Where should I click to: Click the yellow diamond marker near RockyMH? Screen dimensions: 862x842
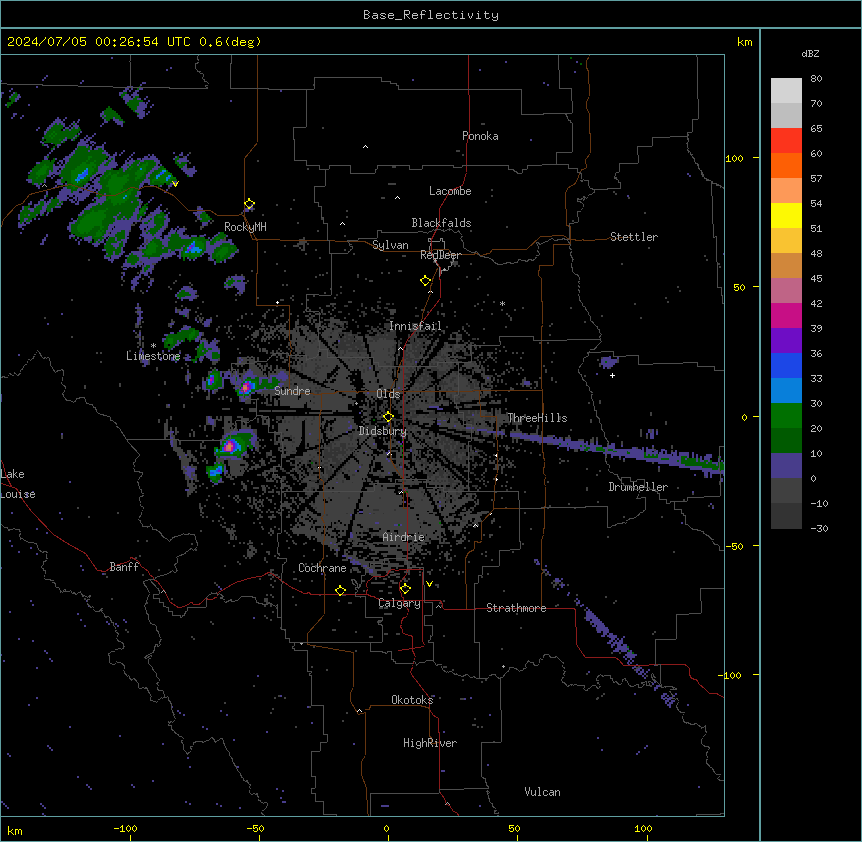[249, 204]
